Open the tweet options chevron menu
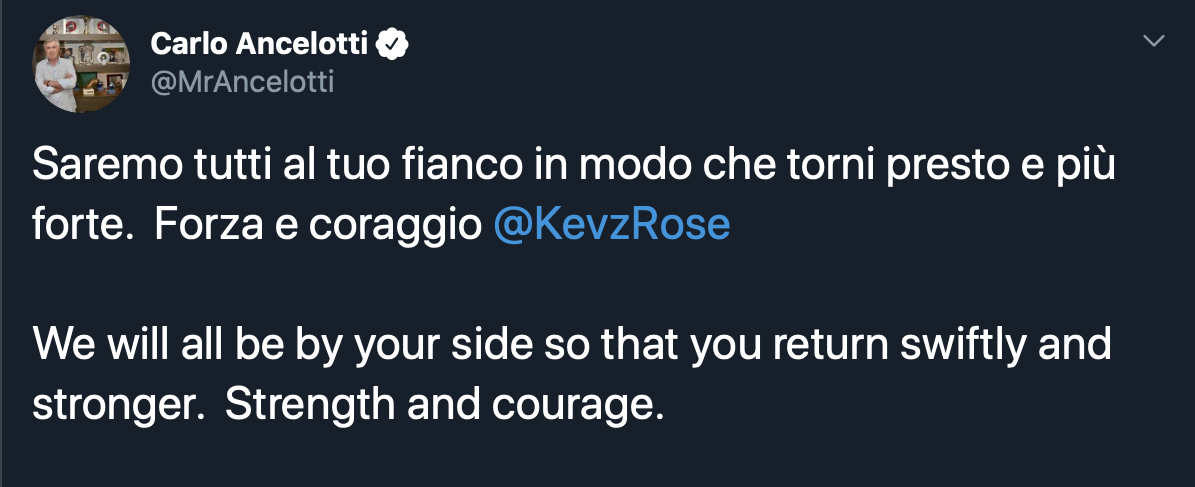 pyautogui.click(x=1154, y=41)
